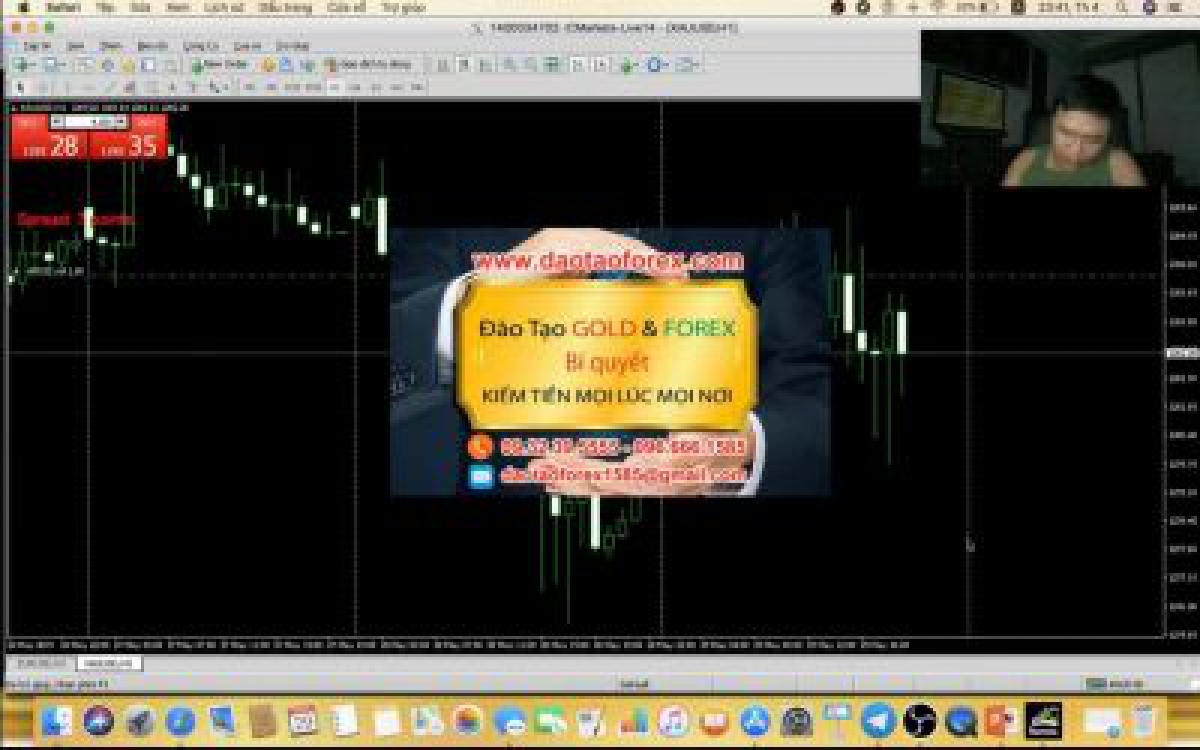The width and height of the screenshot is (1200, 750).
Task: Open PowerPoint from the Dock
Action: pos(1001,720)
